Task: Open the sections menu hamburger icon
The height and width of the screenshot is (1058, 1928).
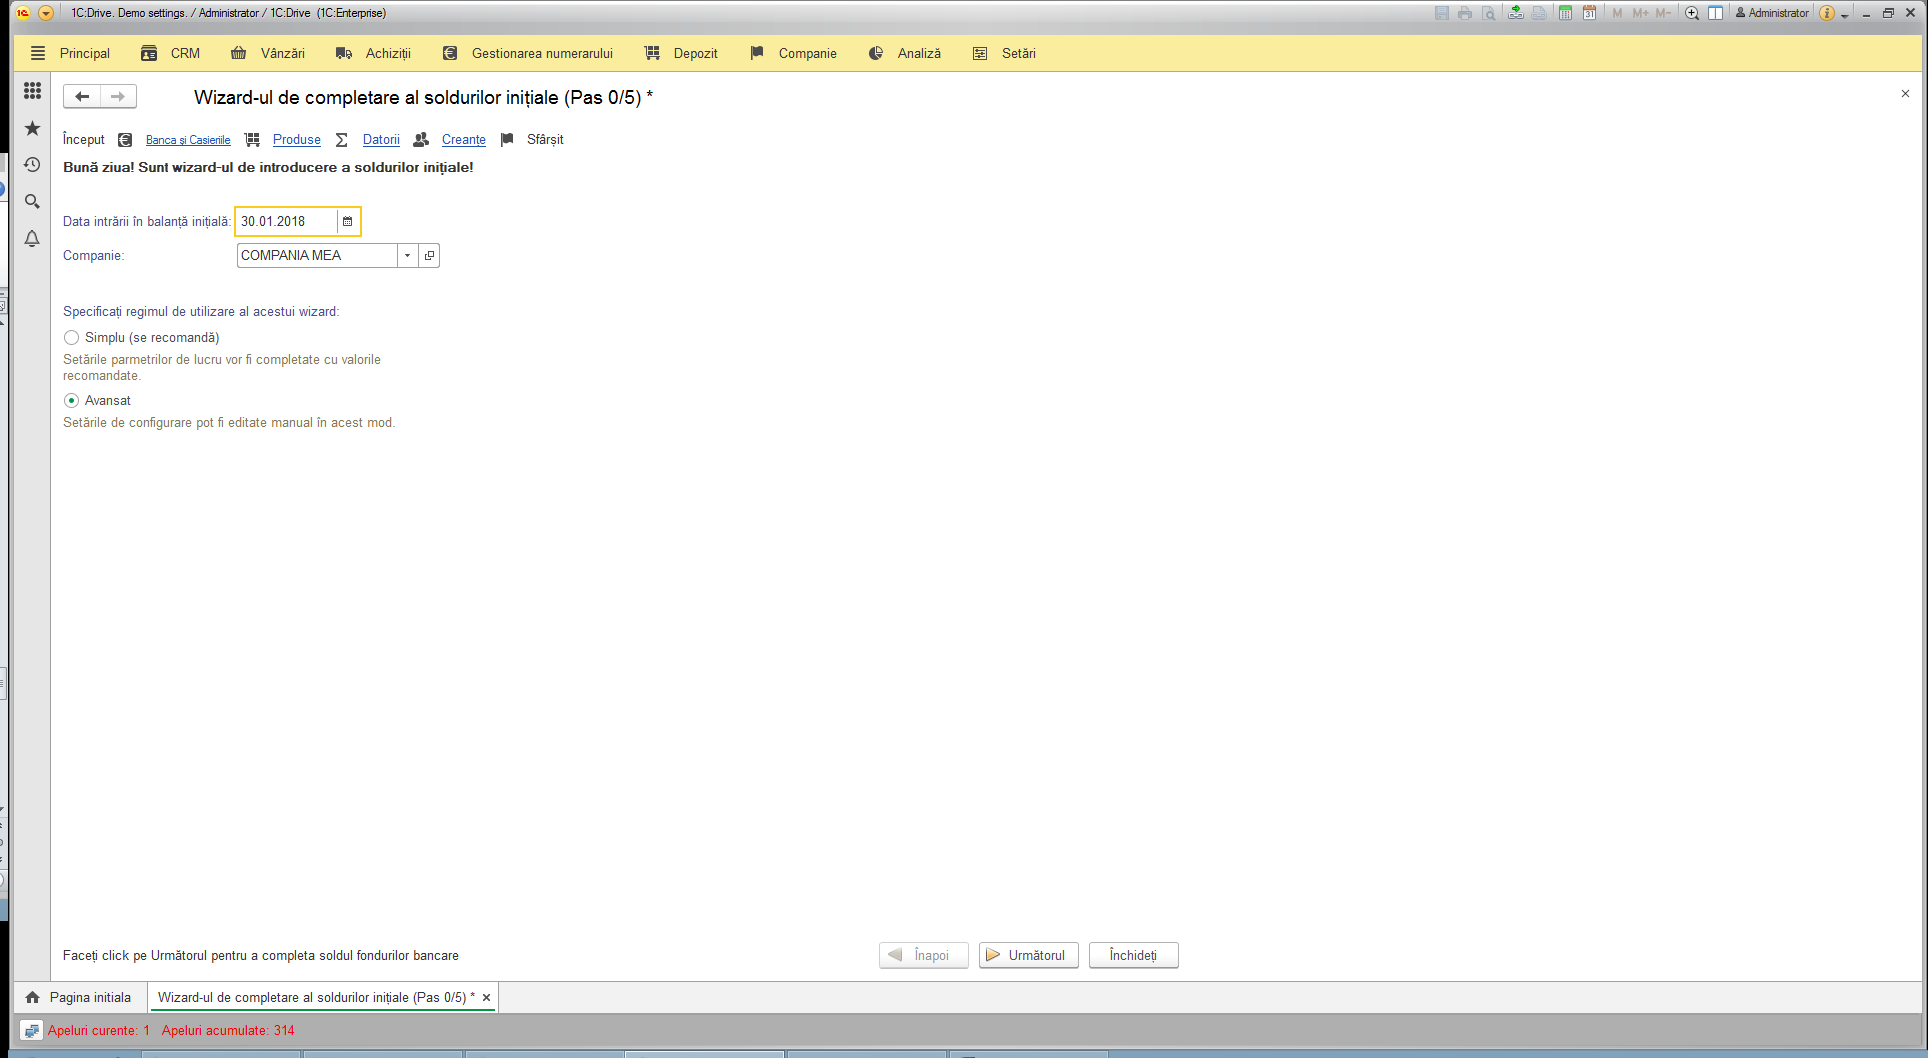Action: (38, 53)
